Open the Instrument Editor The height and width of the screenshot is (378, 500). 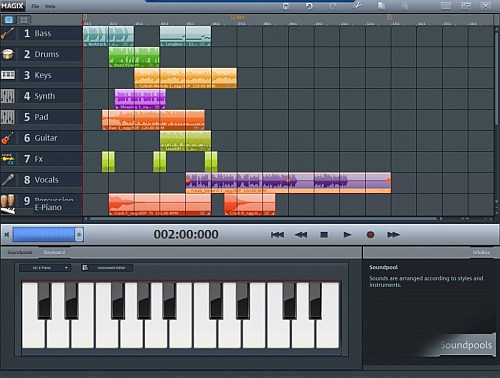pos(107,268)
